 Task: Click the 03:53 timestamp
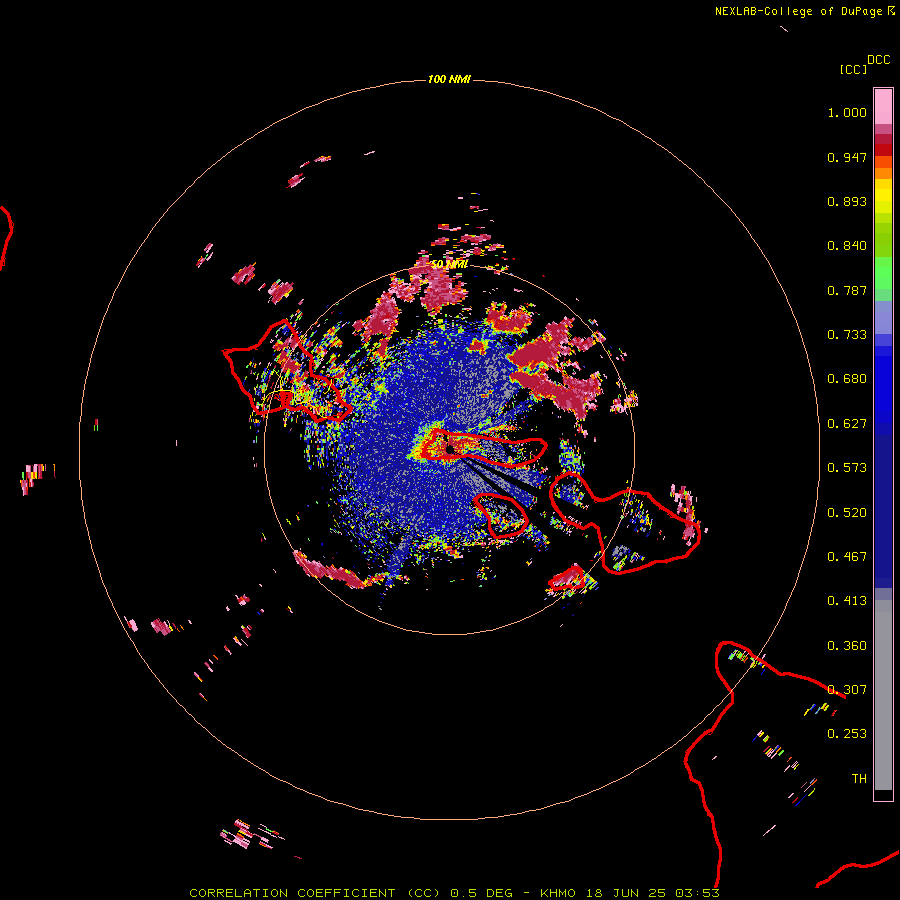pyautogui.click(x=697, y=893)
